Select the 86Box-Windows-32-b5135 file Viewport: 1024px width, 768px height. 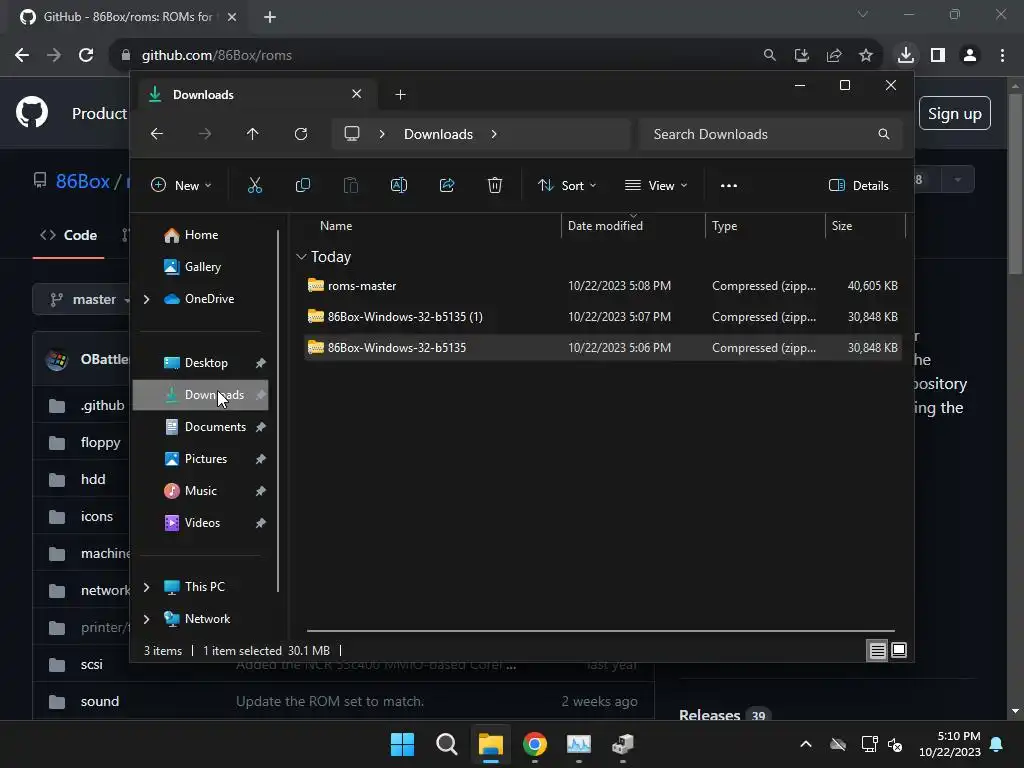(x=603, y=347)
